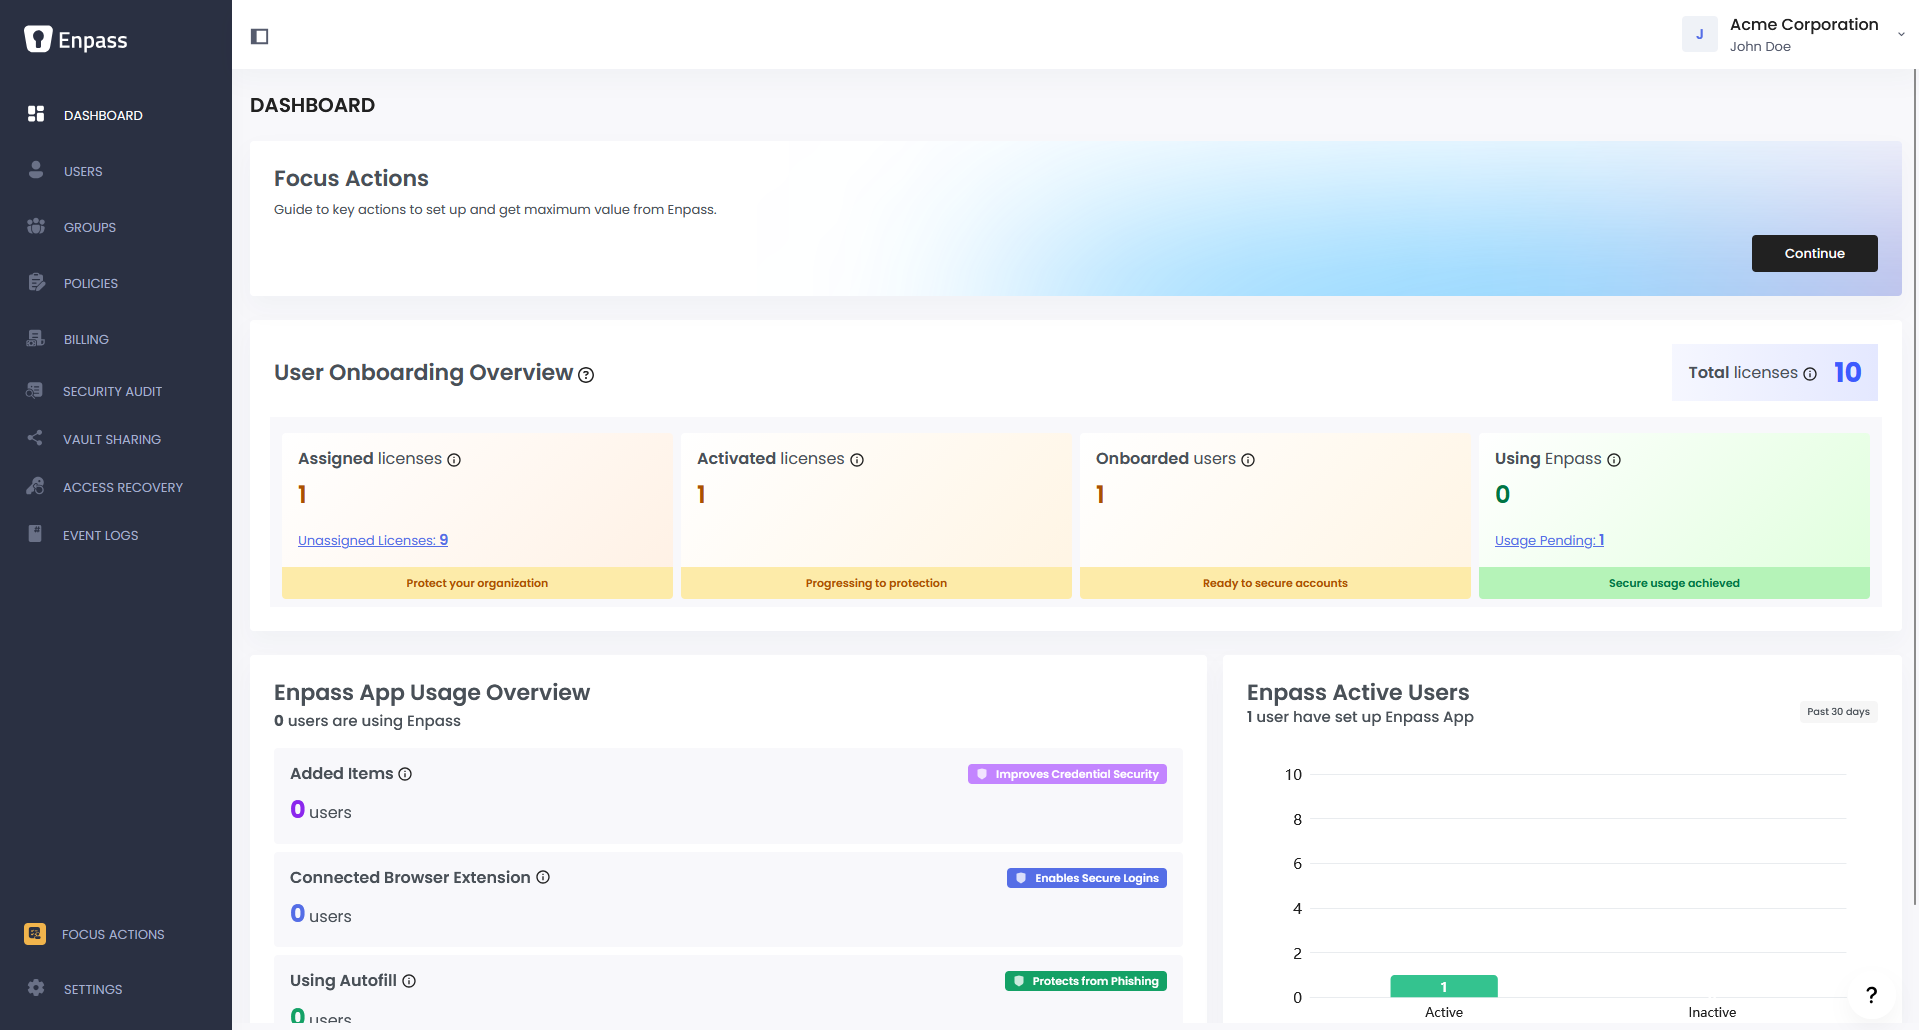Click the J user avatar
Screen dimensions: 1919x1030
pyautogui.click(x=1699, y=34)
